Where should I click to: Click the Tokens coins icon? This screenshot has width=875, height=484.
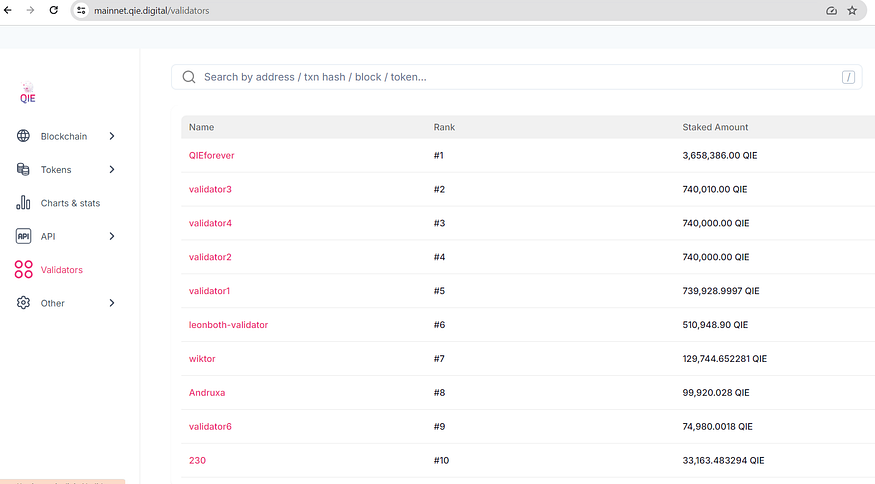coord(23,169)
